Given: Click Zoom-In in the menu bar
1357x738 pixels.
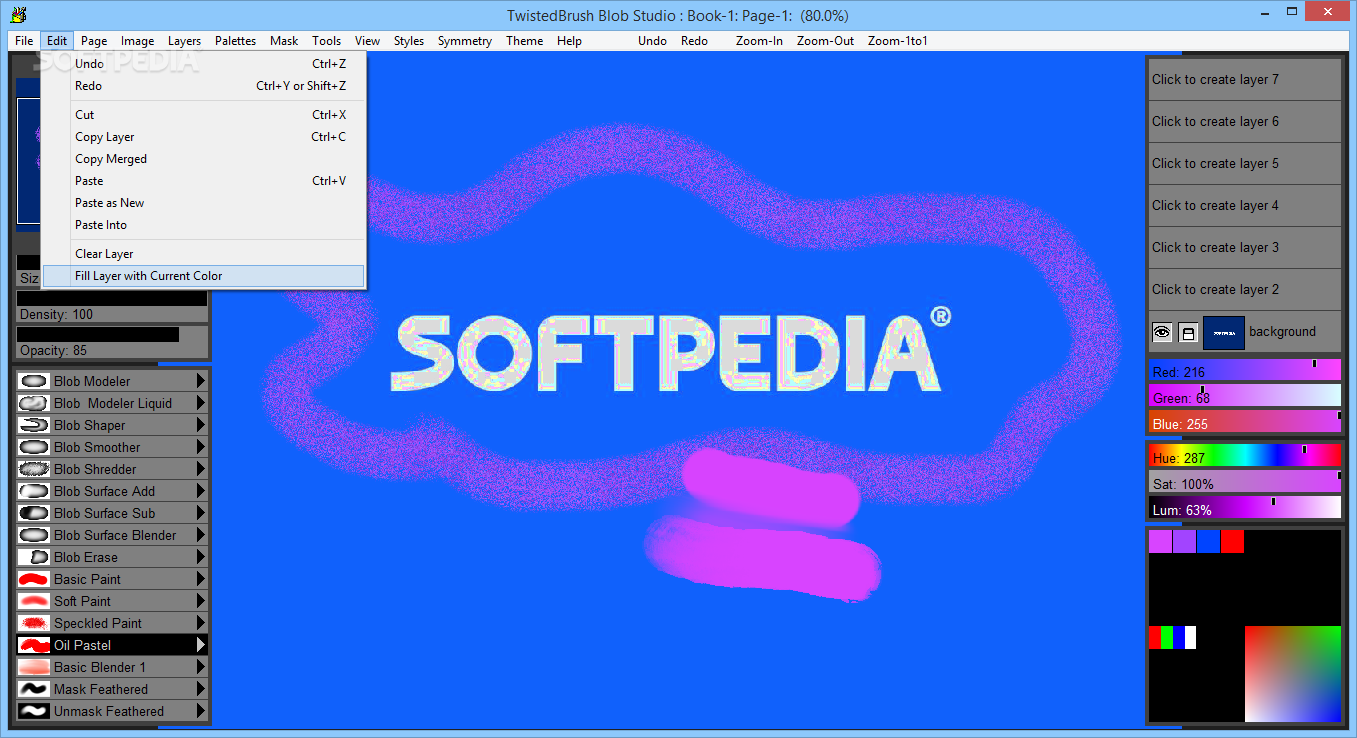Looking at the screenshot, I should click(759, 41).
